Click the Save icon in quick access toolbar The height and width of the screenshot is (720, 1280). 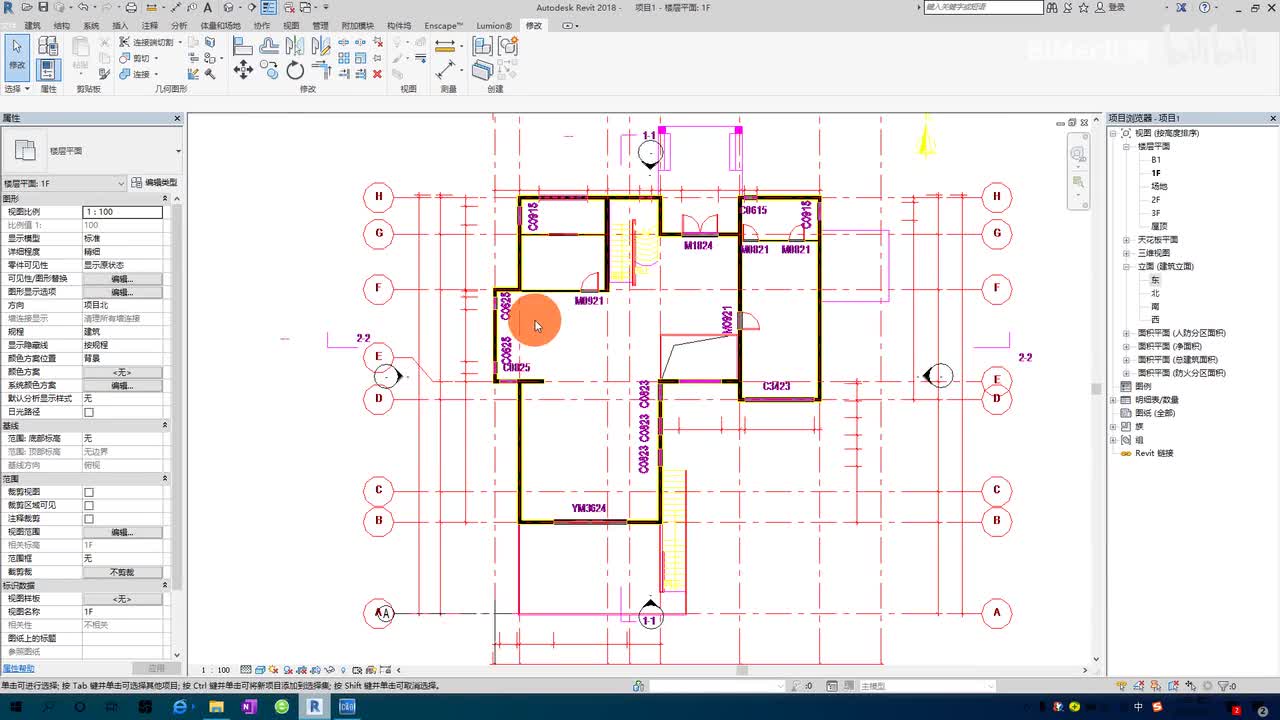point(43,7)
